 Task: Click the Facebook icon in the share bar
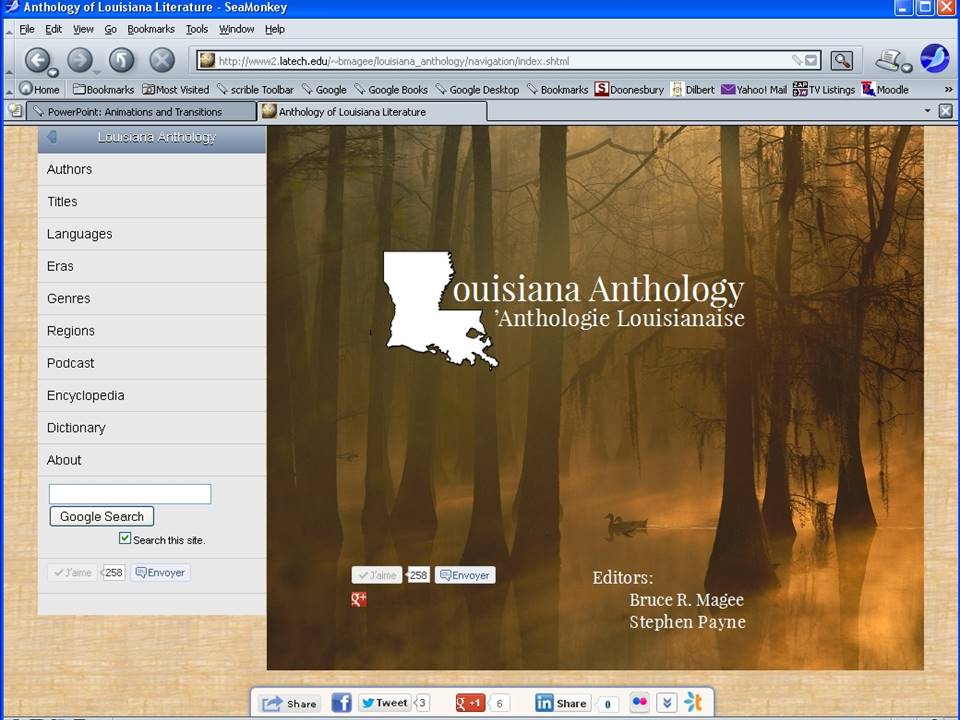341,703
